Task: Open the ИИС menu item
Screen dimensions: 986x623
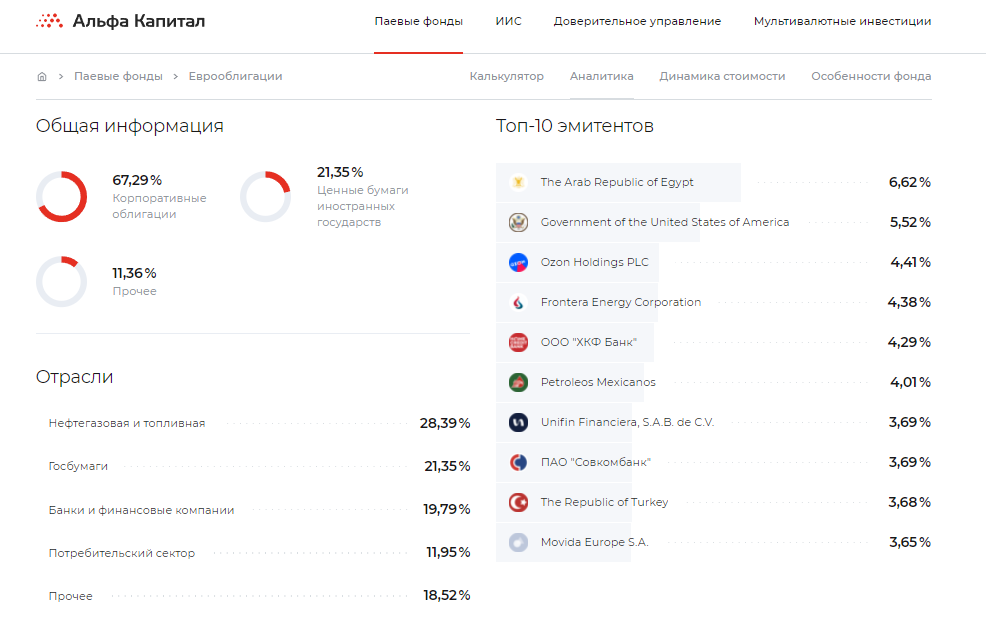Action: click(508, 21)
